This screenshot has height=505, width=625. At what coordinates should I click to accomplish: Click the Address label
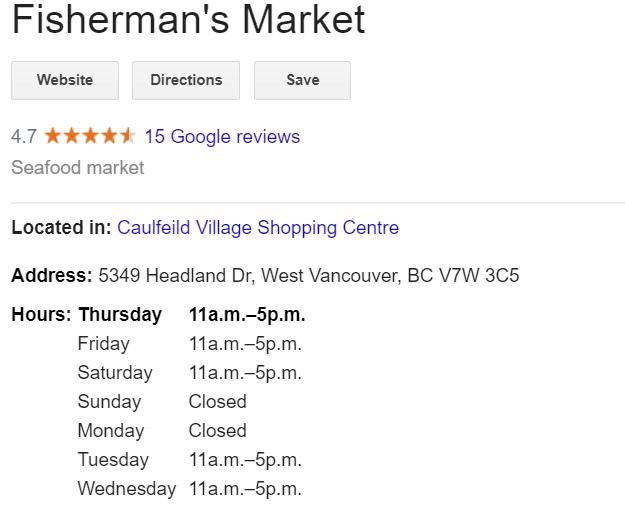coord(51,275)
